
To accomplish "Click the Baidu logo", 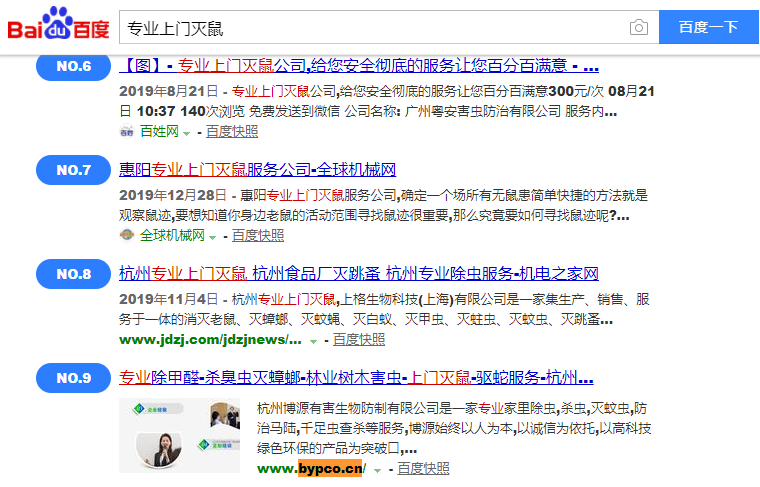I will click(x=58, y=23).
